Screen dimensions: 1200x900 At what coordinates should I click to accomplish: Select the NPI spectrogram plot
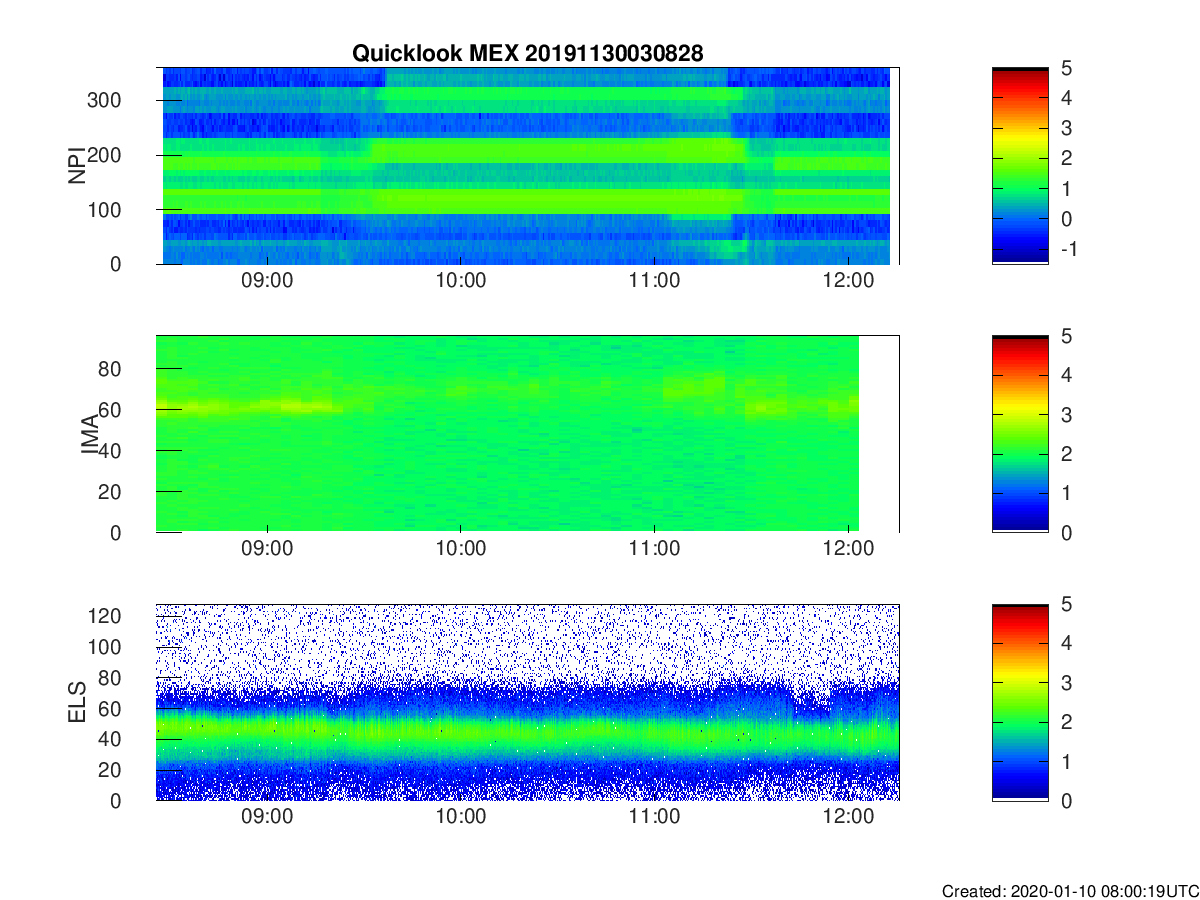[527, 166]
